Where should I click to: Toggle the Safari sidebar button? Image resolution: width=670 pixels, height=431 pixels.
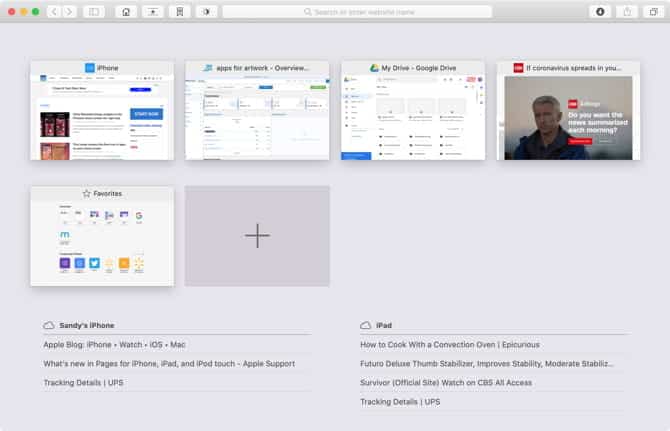tap(94, 12)
